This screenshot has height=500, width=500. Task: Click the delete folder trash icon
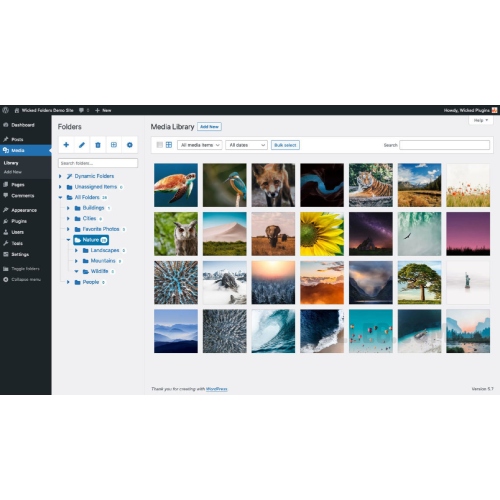click(x=98, y=145)
